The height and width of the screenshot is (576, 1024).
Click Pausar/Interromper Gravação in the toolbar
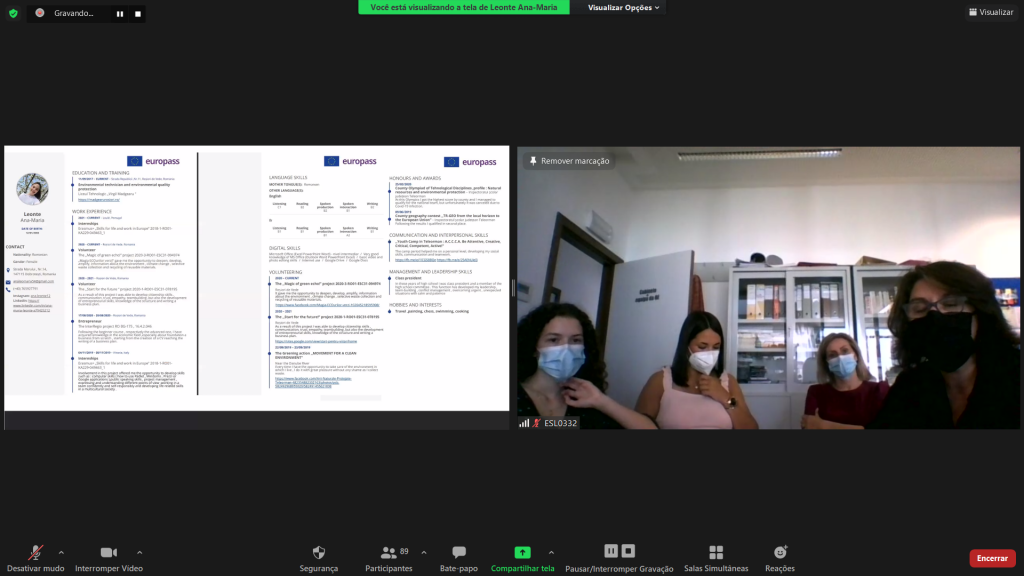620,558
